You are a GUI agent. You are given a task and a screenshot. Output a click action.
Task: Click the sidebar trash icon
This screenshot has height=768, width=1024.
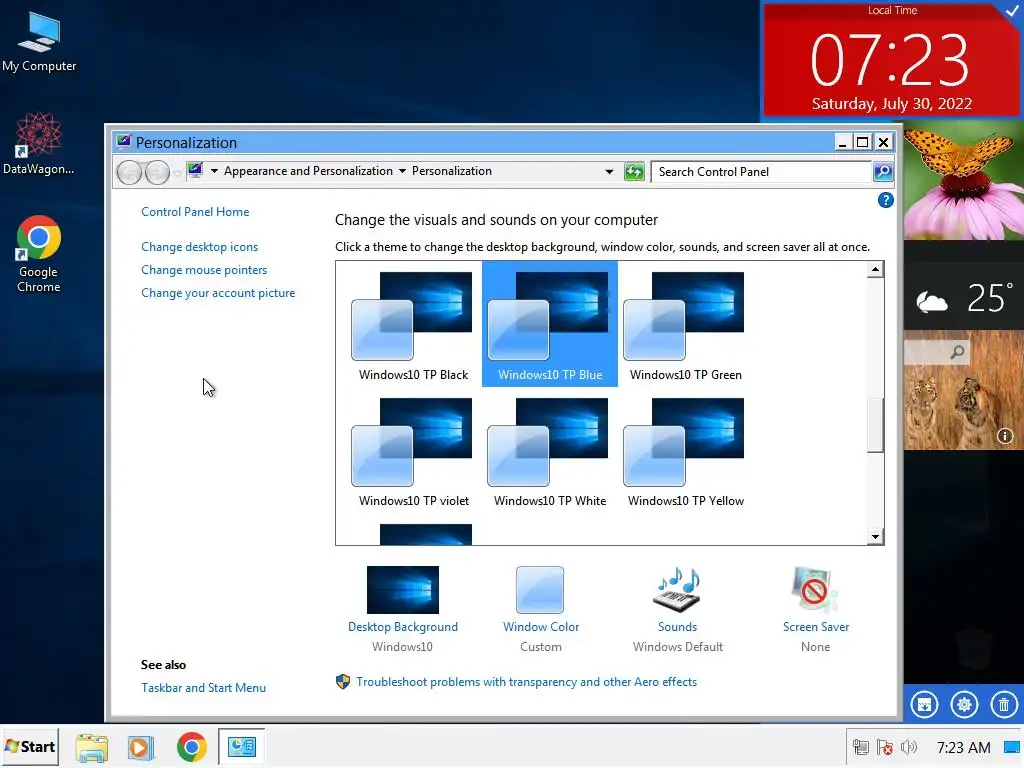[1004, 705]
